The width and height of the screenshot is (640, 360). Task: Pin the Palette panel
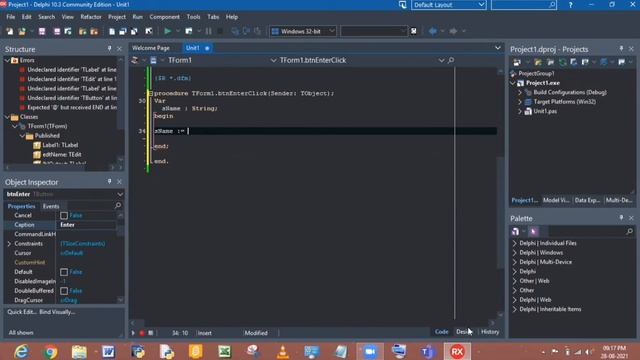tap(621, 218)
